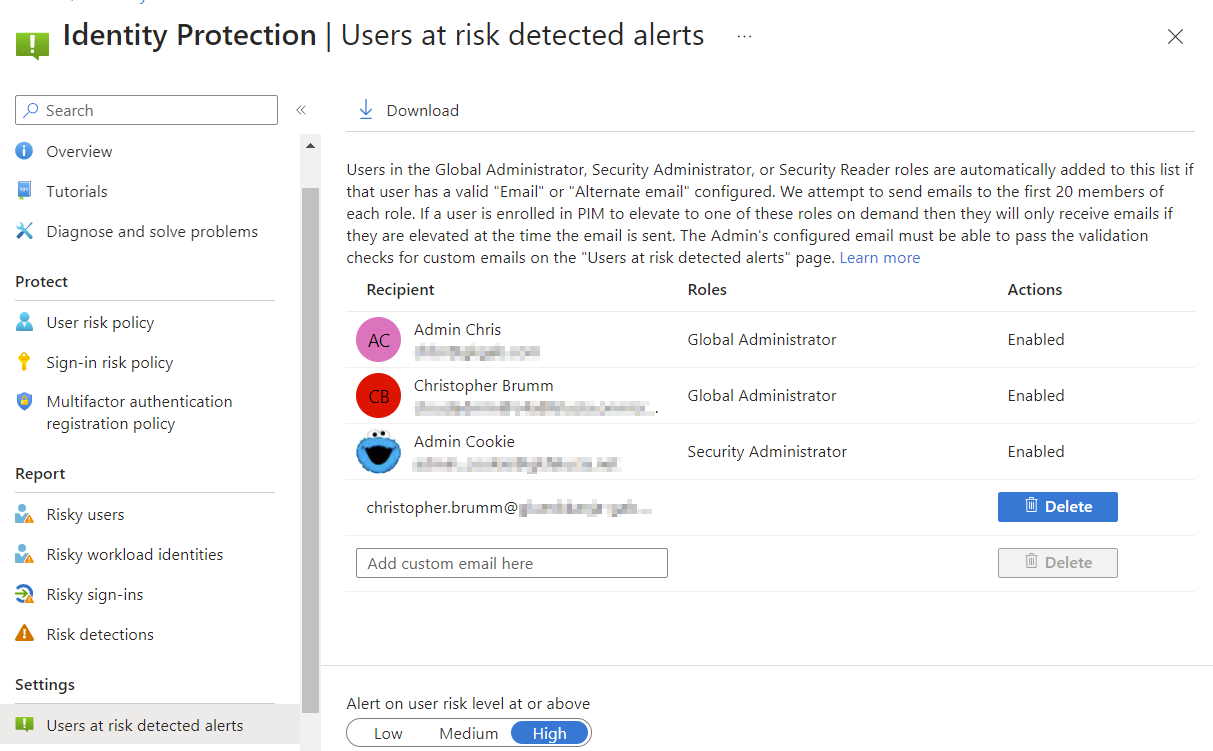Screen dimensions: 1213x751
Task: Open the Overview section
Action: tap(79, 151)
